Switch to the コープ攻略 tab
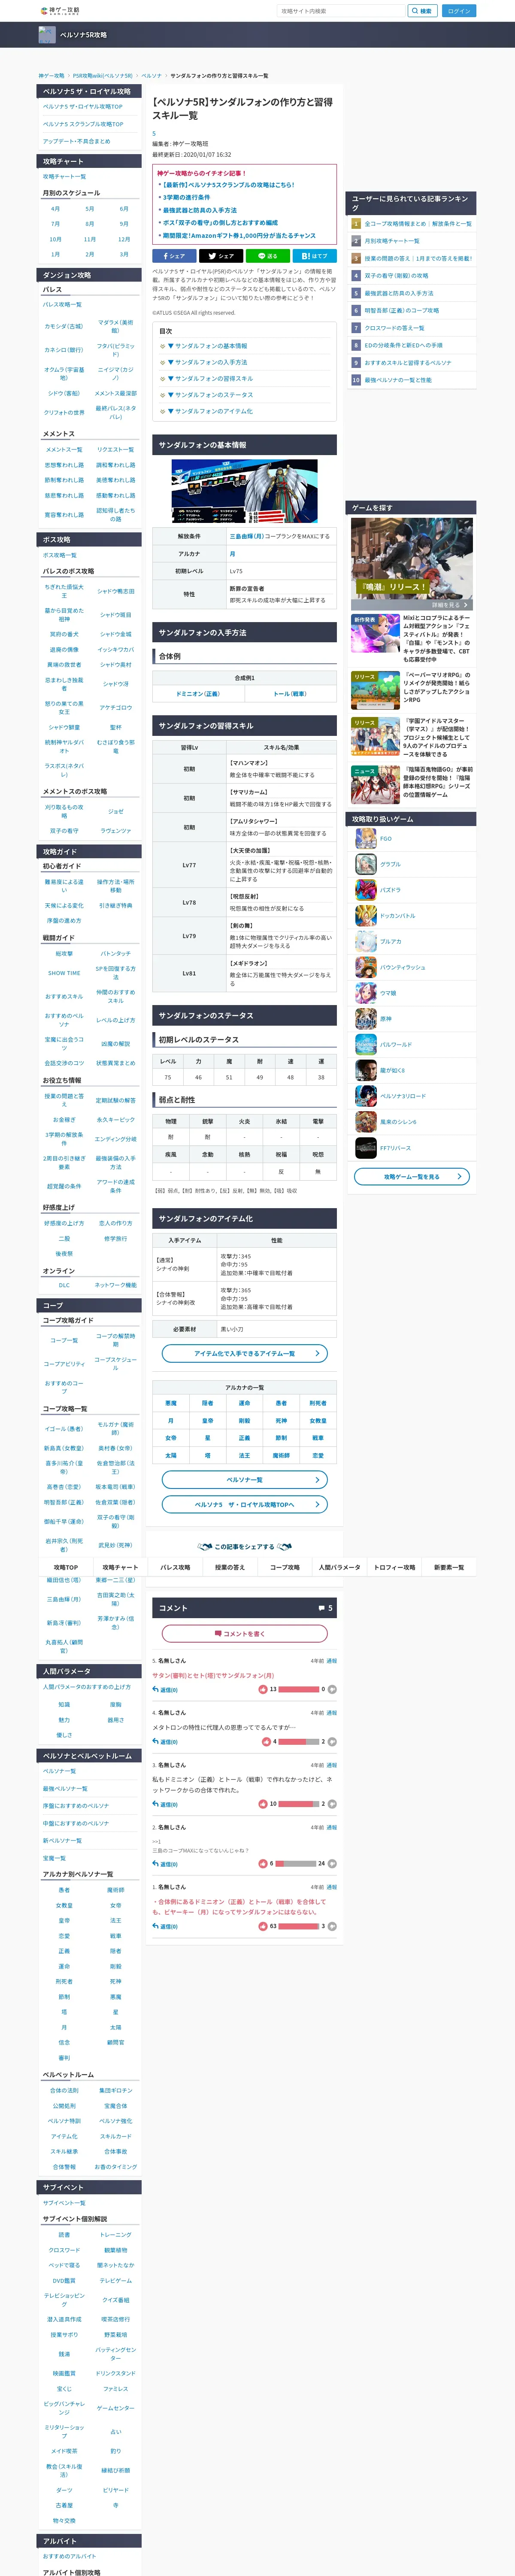The image size is (515, 2576). tap(285, 1567)
